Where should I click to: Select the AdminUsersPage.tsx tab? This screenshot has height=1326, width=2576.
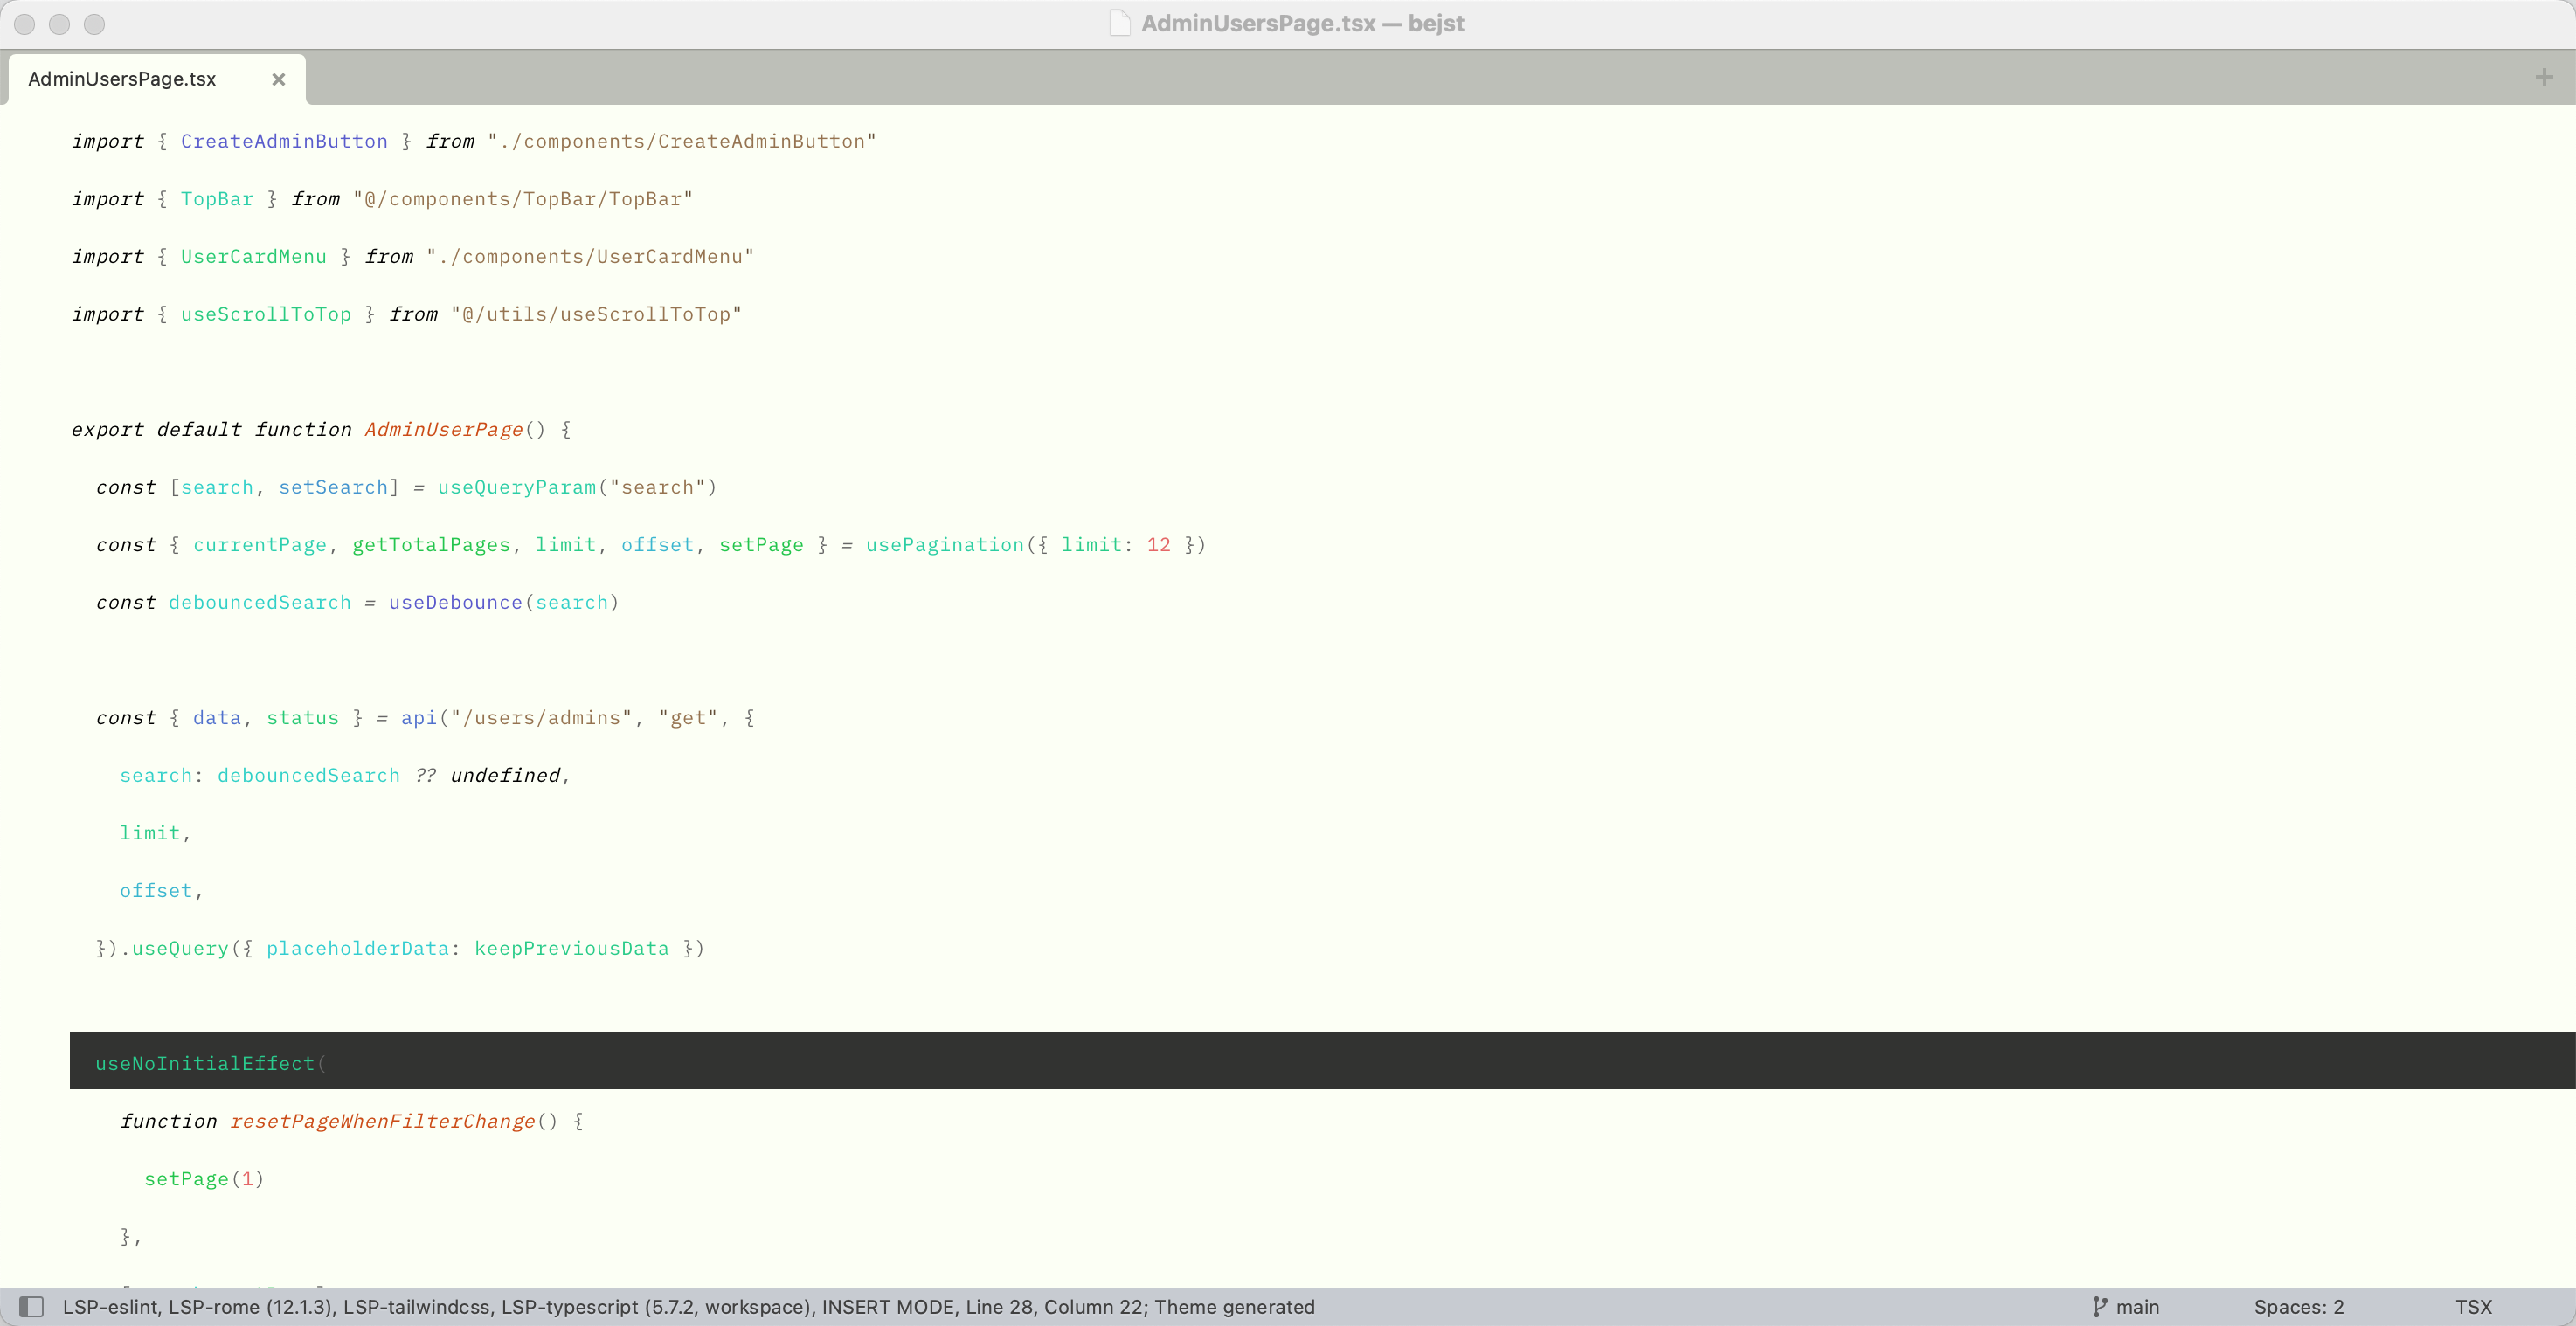tap(157, 79)
